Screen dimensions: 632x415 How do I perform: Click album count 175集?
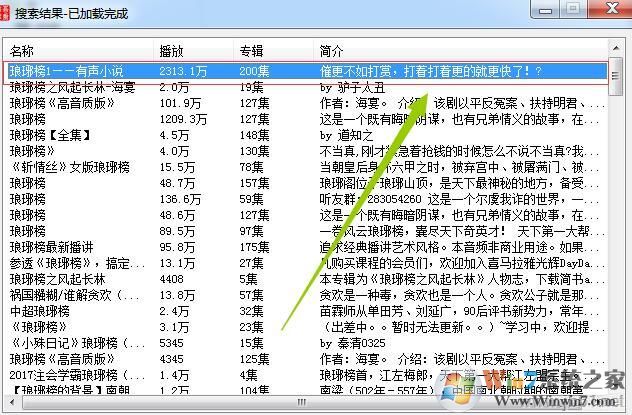(x=254, y=247)
